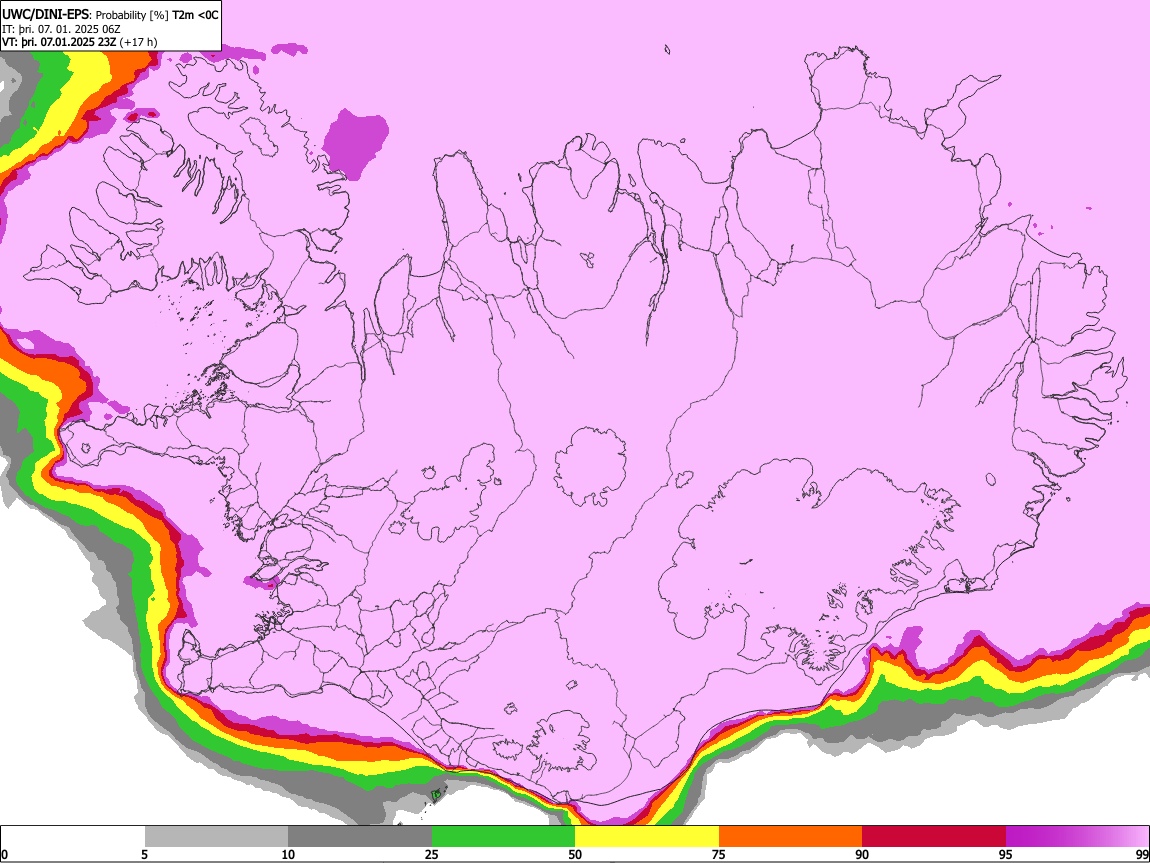Click the dark magenta patch off the northwest coast

coord(356,144)
